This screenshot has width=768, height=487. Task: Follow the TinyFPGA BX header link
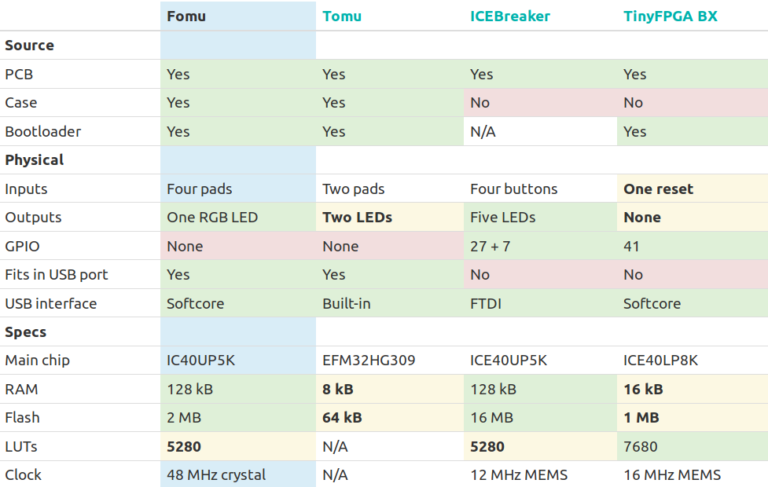(x=668, y=16)
